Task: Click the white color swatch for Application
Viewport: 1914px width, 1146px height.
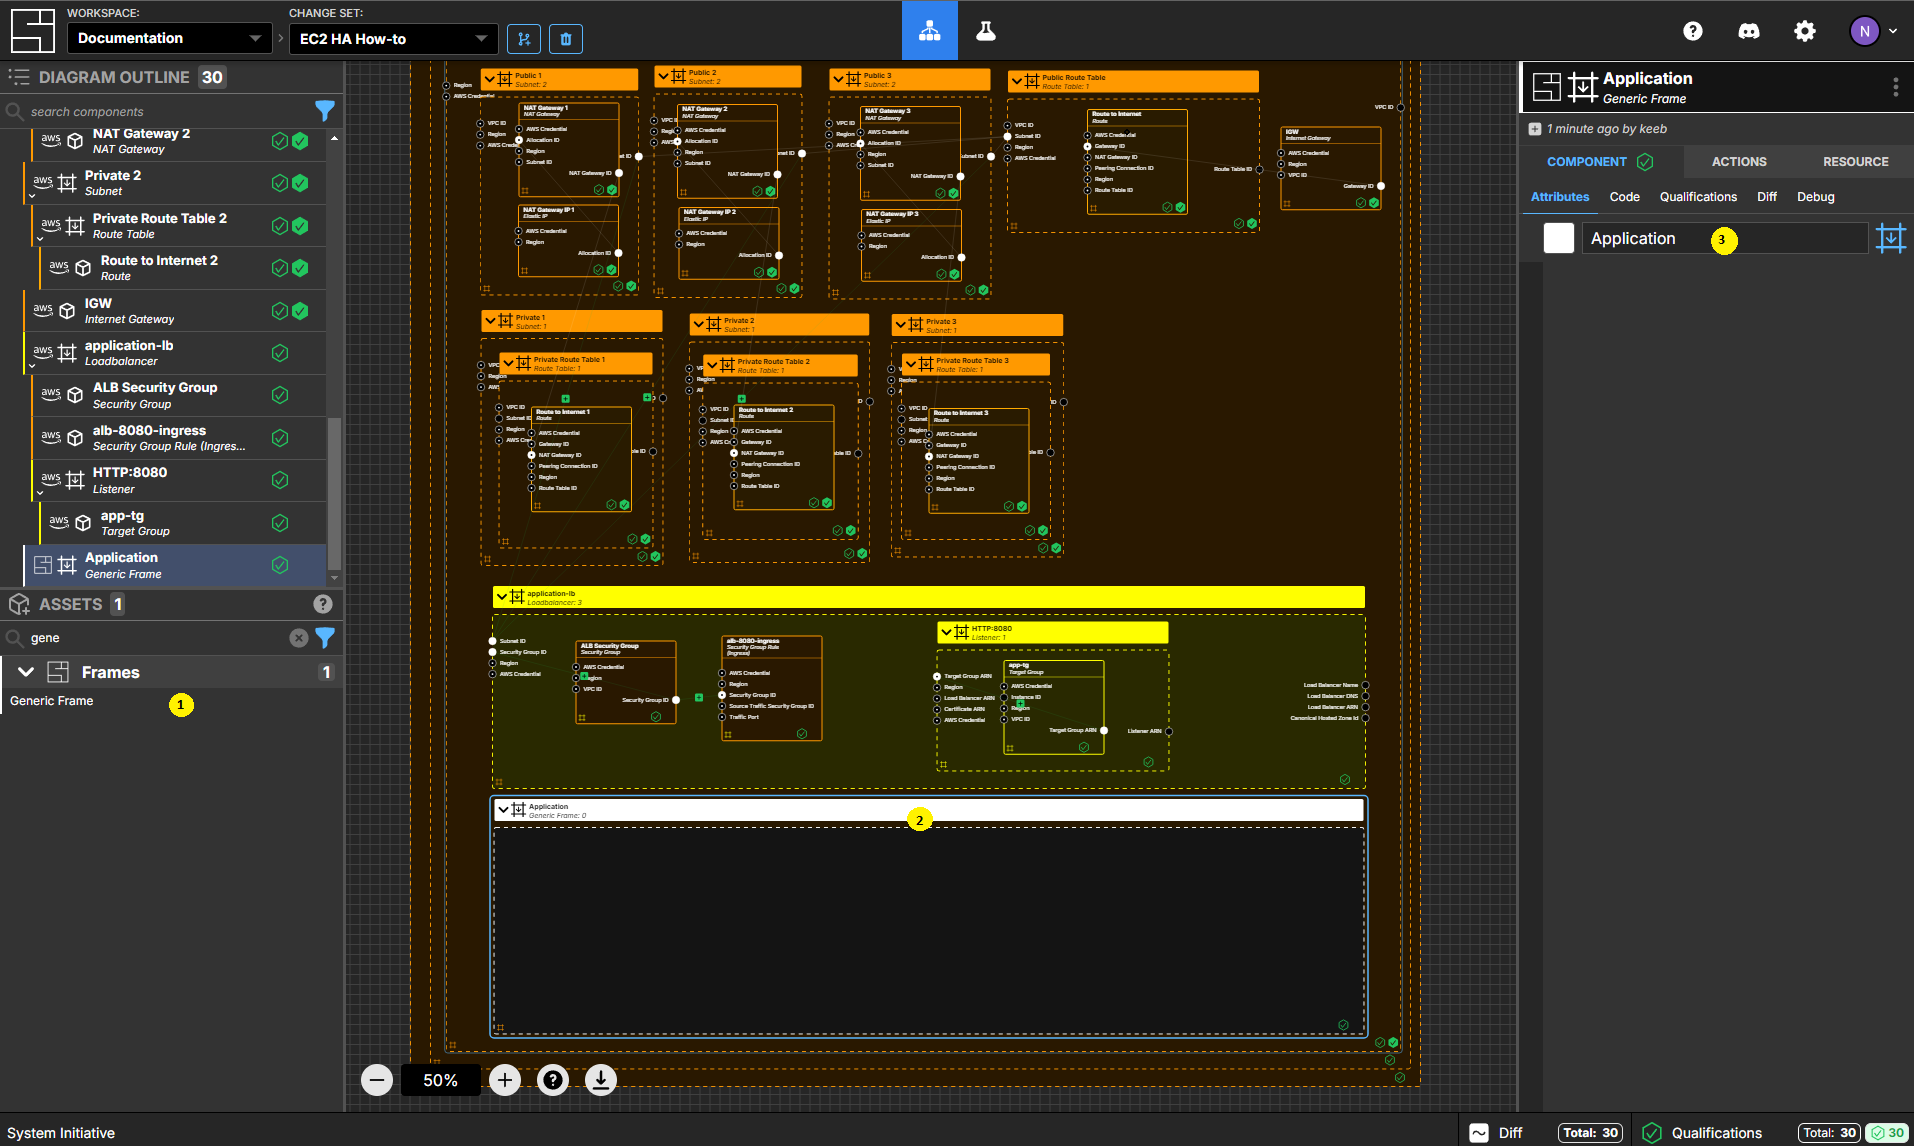Action: click(1559, 238)
